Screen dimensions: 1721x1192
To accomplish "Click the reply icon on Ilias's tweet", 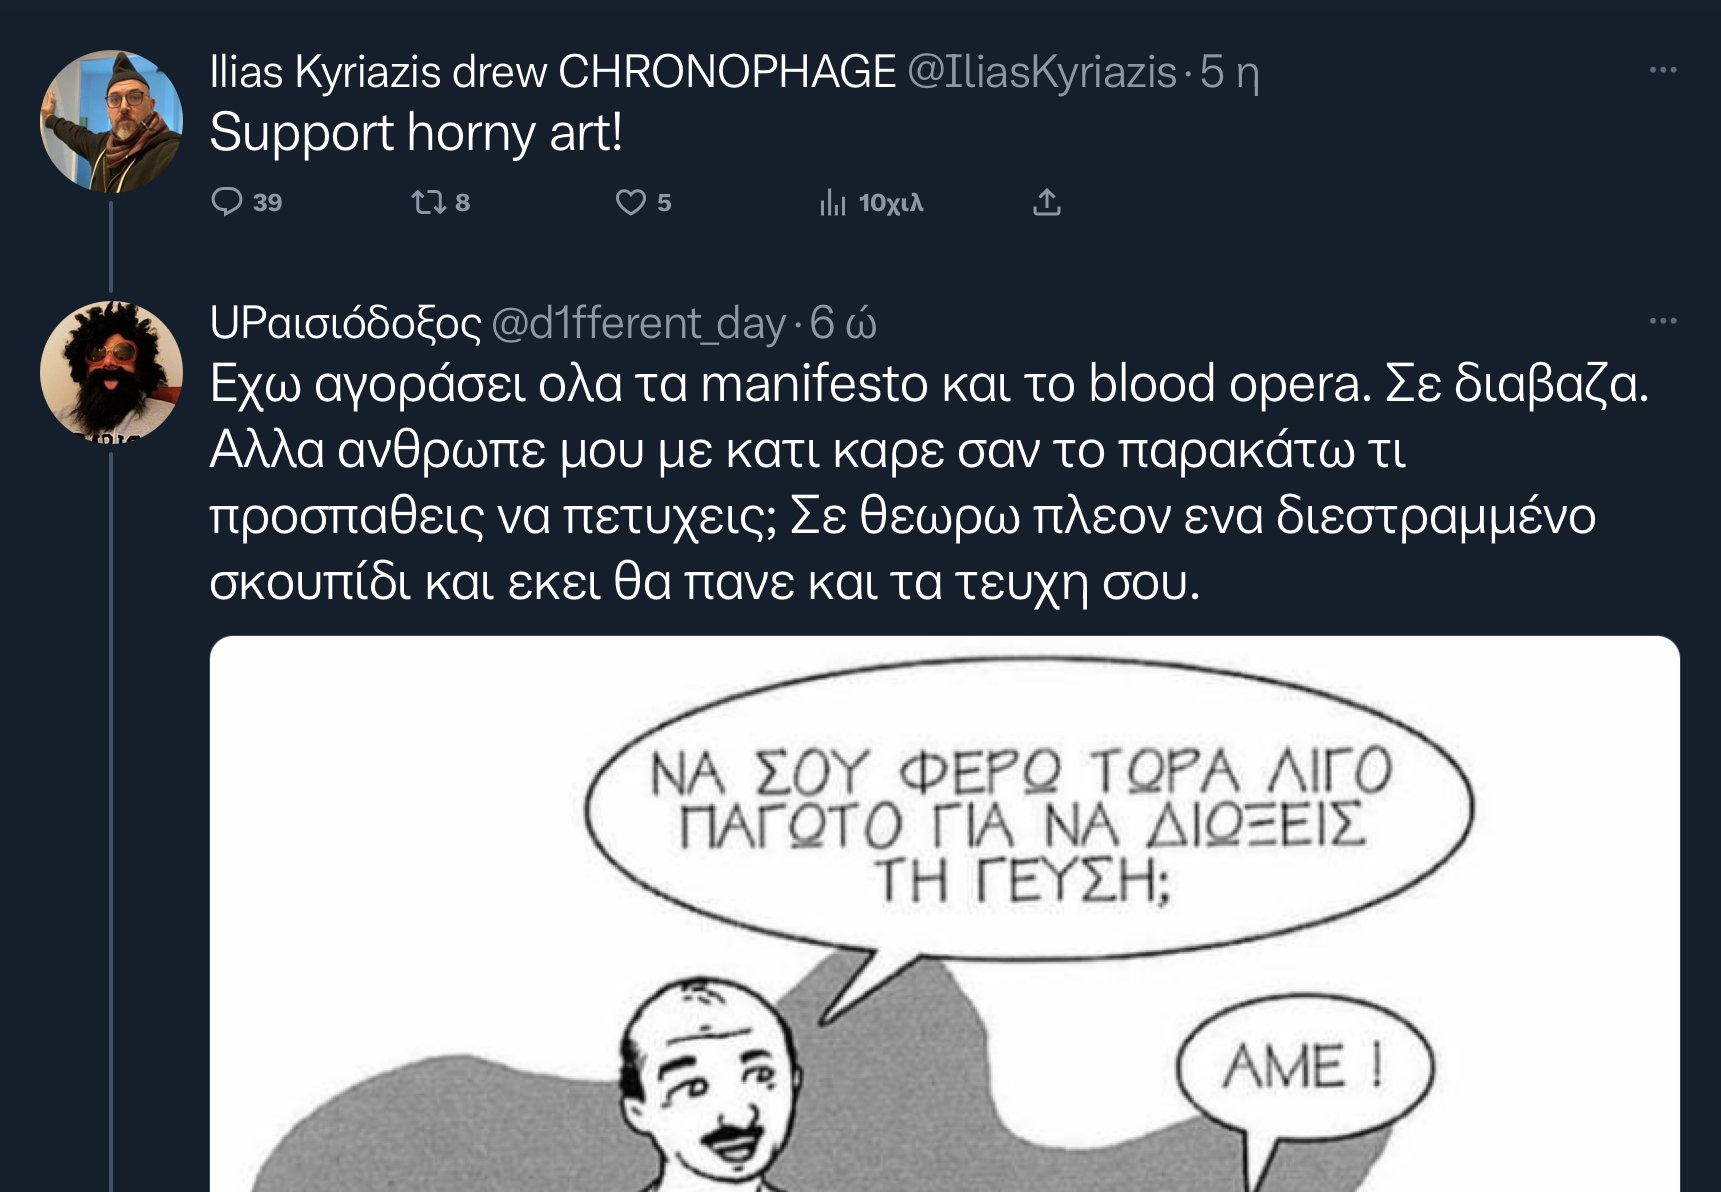I will 228,202.
